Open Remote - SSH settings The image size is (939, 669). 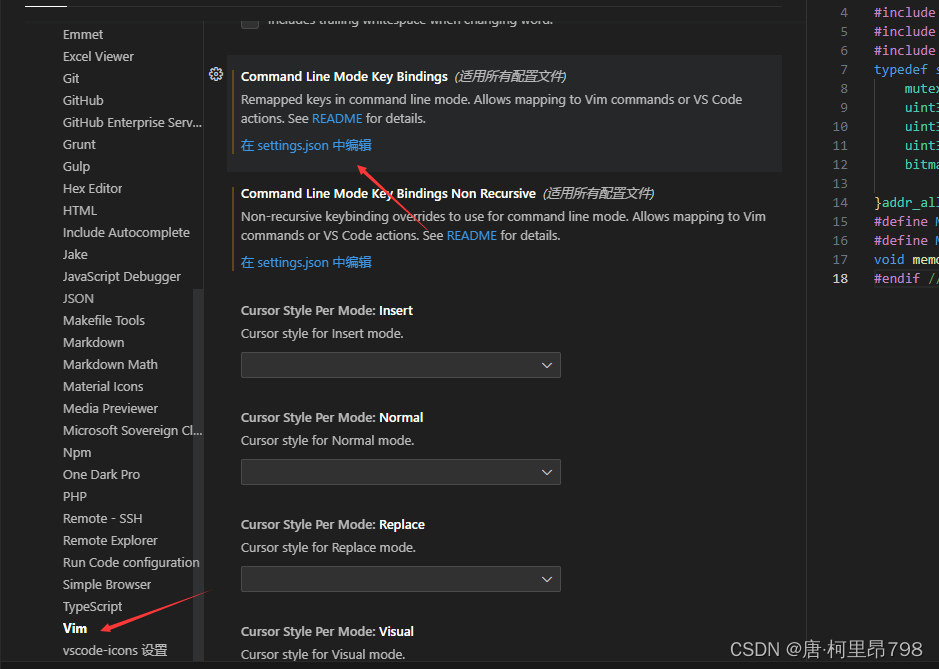(x=103, y=518)
